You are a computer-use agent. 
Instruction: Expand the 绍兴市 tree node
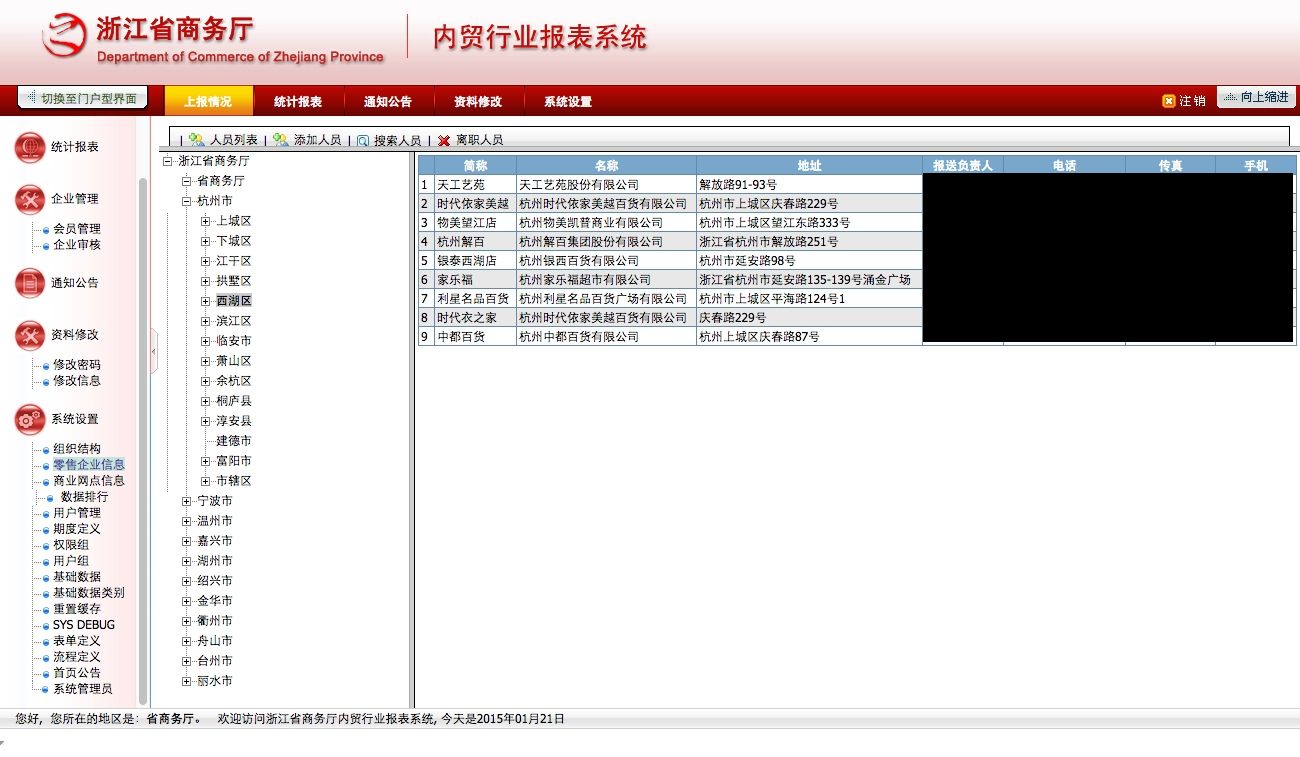tap(186, 581)
